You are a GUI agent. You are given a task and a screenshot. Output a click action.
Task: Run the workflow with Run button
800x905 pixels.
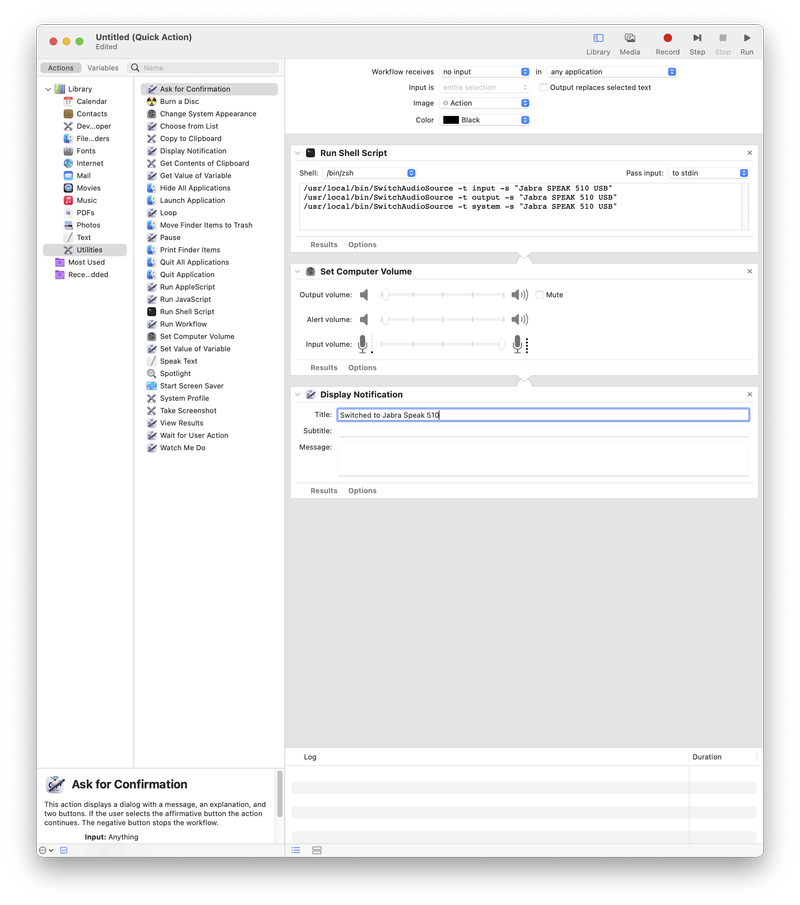[x=747, y=39]
